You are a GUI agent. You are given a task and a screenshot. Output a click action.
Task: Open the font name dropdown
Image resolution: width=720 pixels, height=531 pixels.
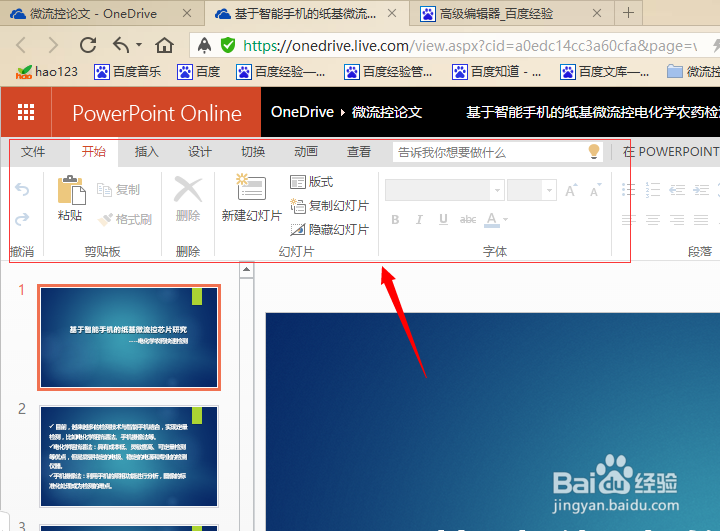[x=497, y=190]
